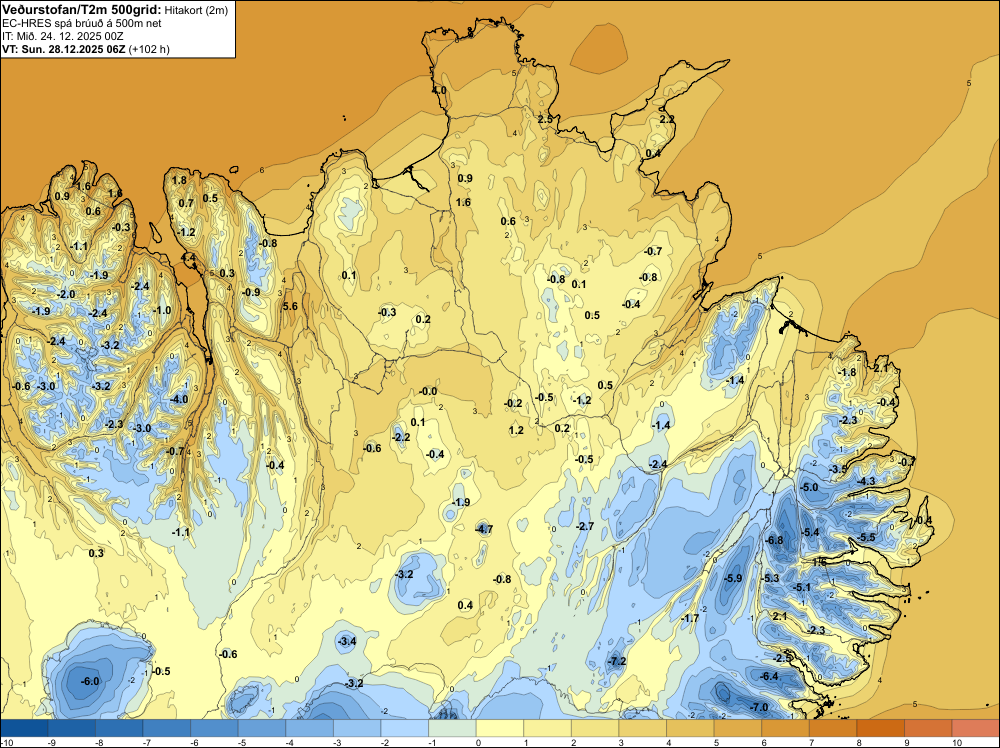Pick the legend swatch between 2 and 3
1000x748 pixels.
(x=595, y=728)
